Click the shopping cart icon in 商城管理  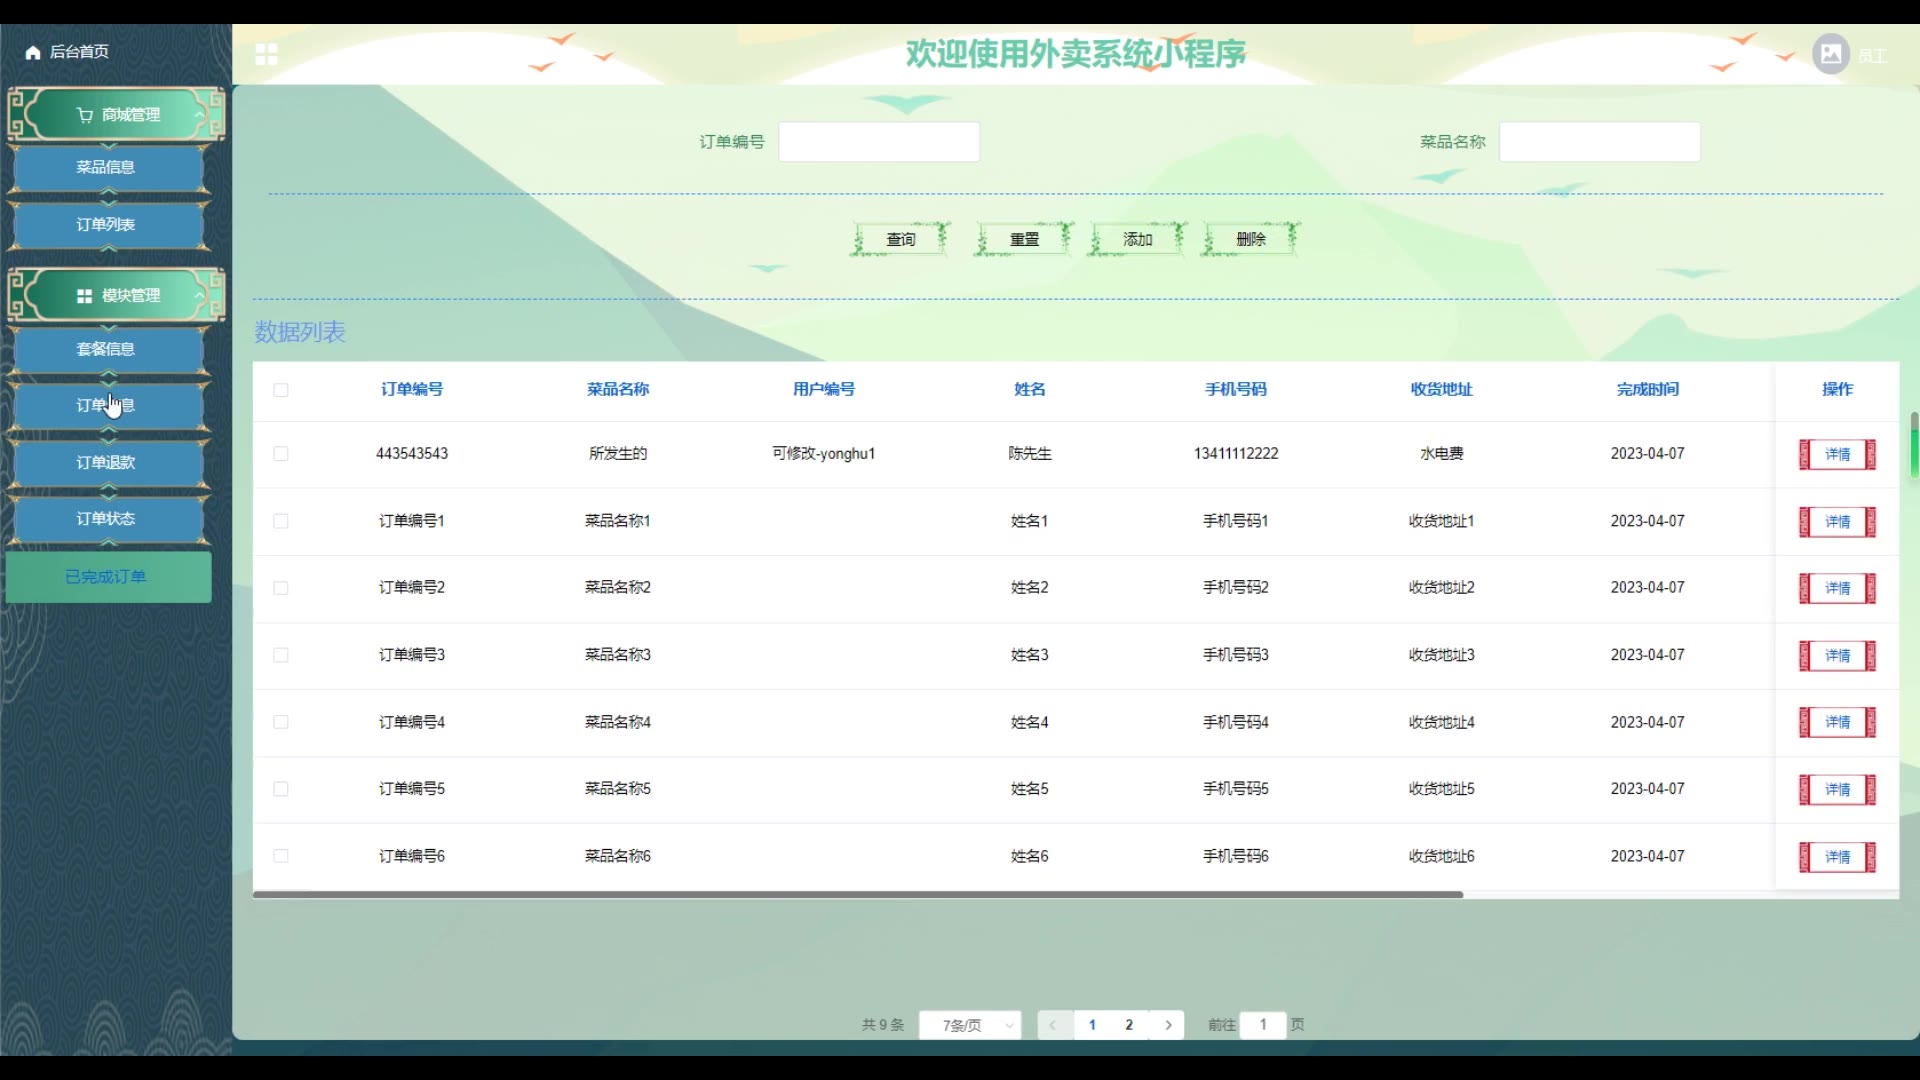(x=85, y=115)
